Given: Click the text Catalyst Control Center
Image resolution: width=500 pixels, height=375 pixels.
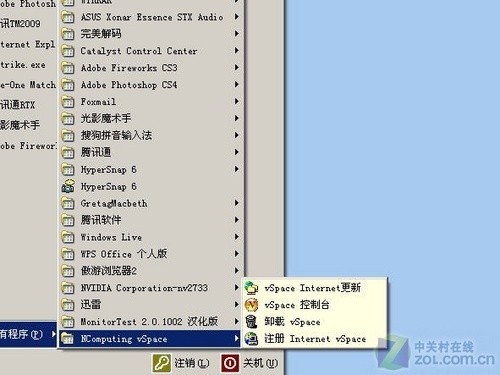Looking at the screenshot, I should tap(139, 51).
